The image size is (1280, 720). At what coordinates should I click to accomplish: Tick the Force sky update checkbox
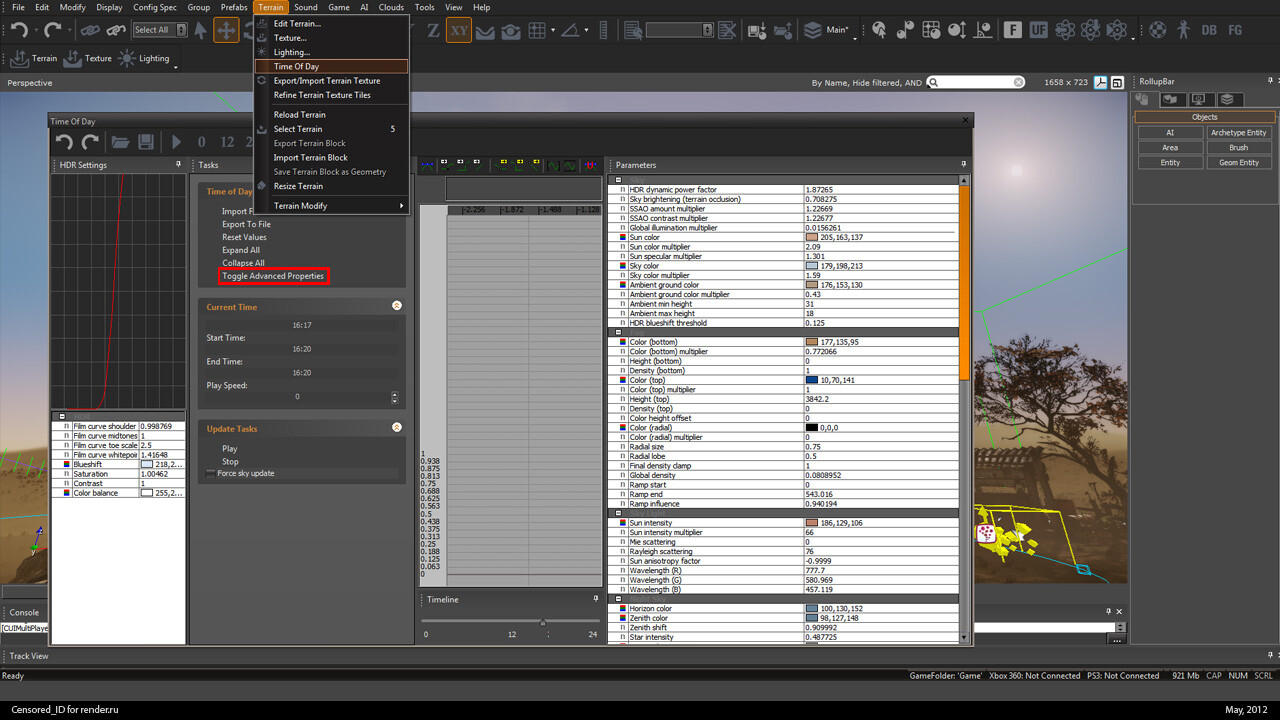coord(210,473)
